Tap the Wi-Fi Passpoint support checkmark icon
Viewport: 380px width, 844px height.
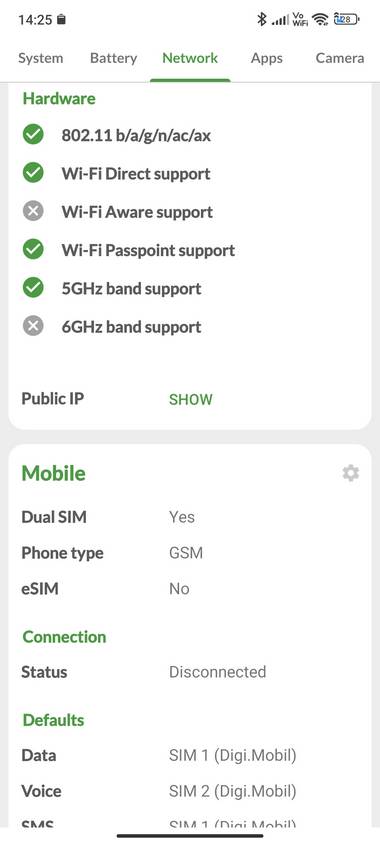pyautogui.click(x=33, y=249)
